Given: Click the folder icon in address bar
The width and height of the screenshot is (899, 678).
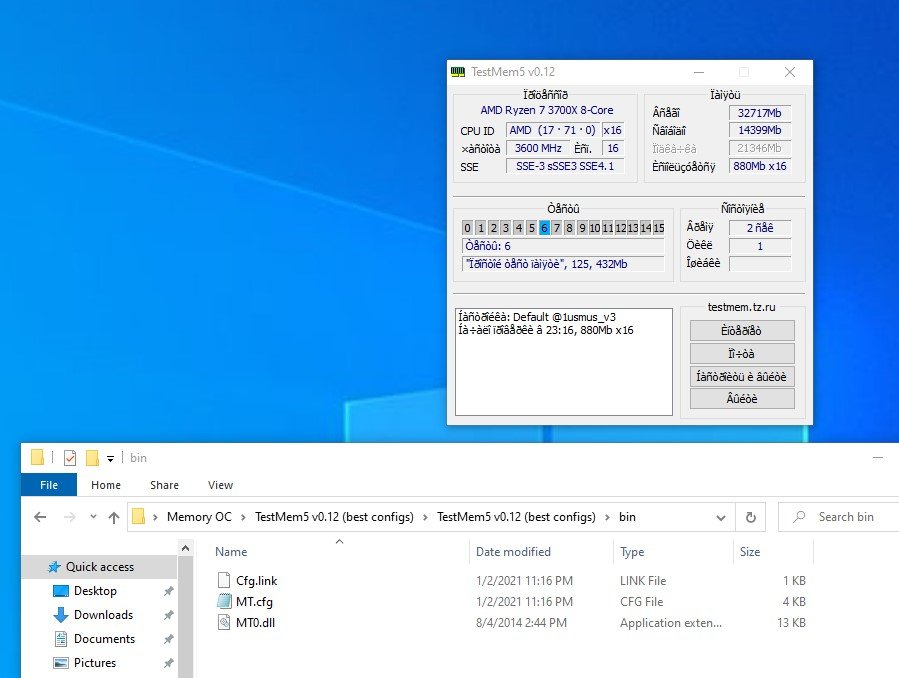Looking at the screenshot, I should click(138, 516).
